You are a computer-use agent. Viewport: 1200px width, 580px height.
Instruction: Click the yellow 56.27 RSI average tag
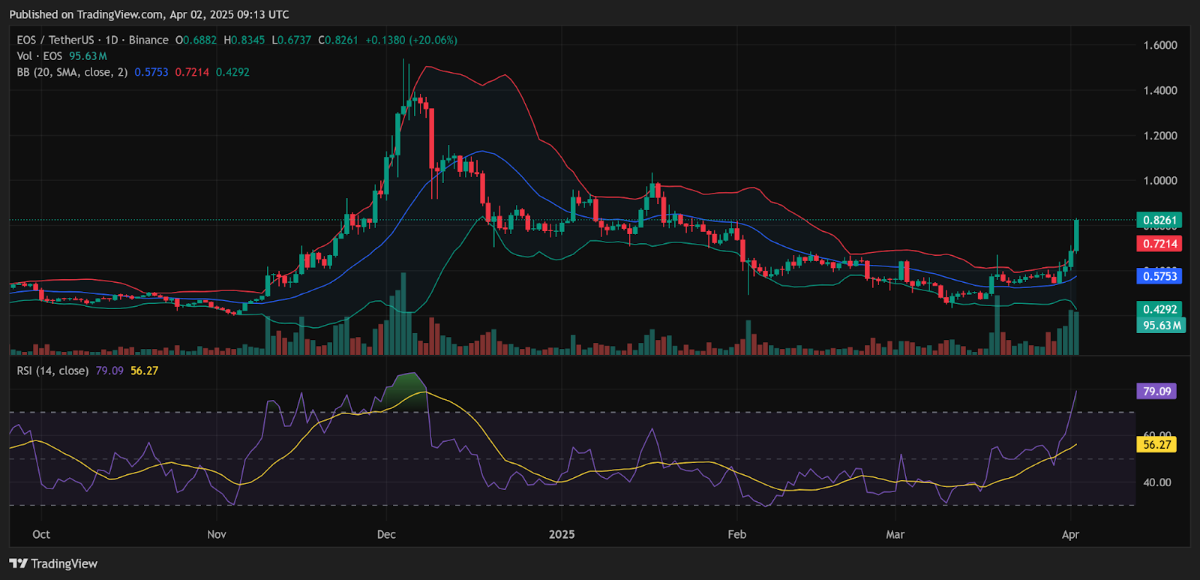point(1160,443)
